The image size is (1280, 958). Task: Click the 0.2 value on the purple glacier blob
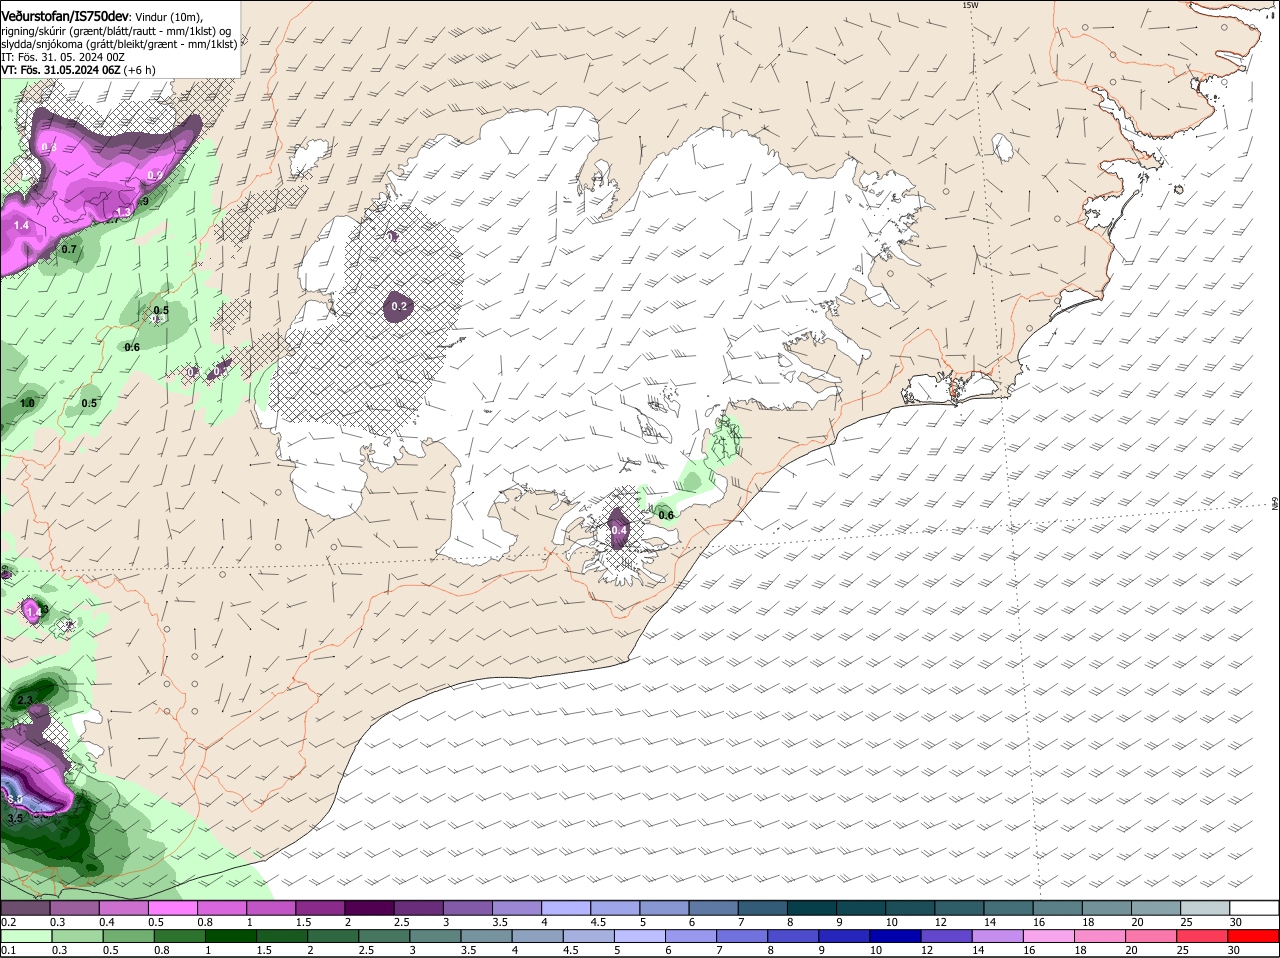pyautogui.click(x=399, y=306)
